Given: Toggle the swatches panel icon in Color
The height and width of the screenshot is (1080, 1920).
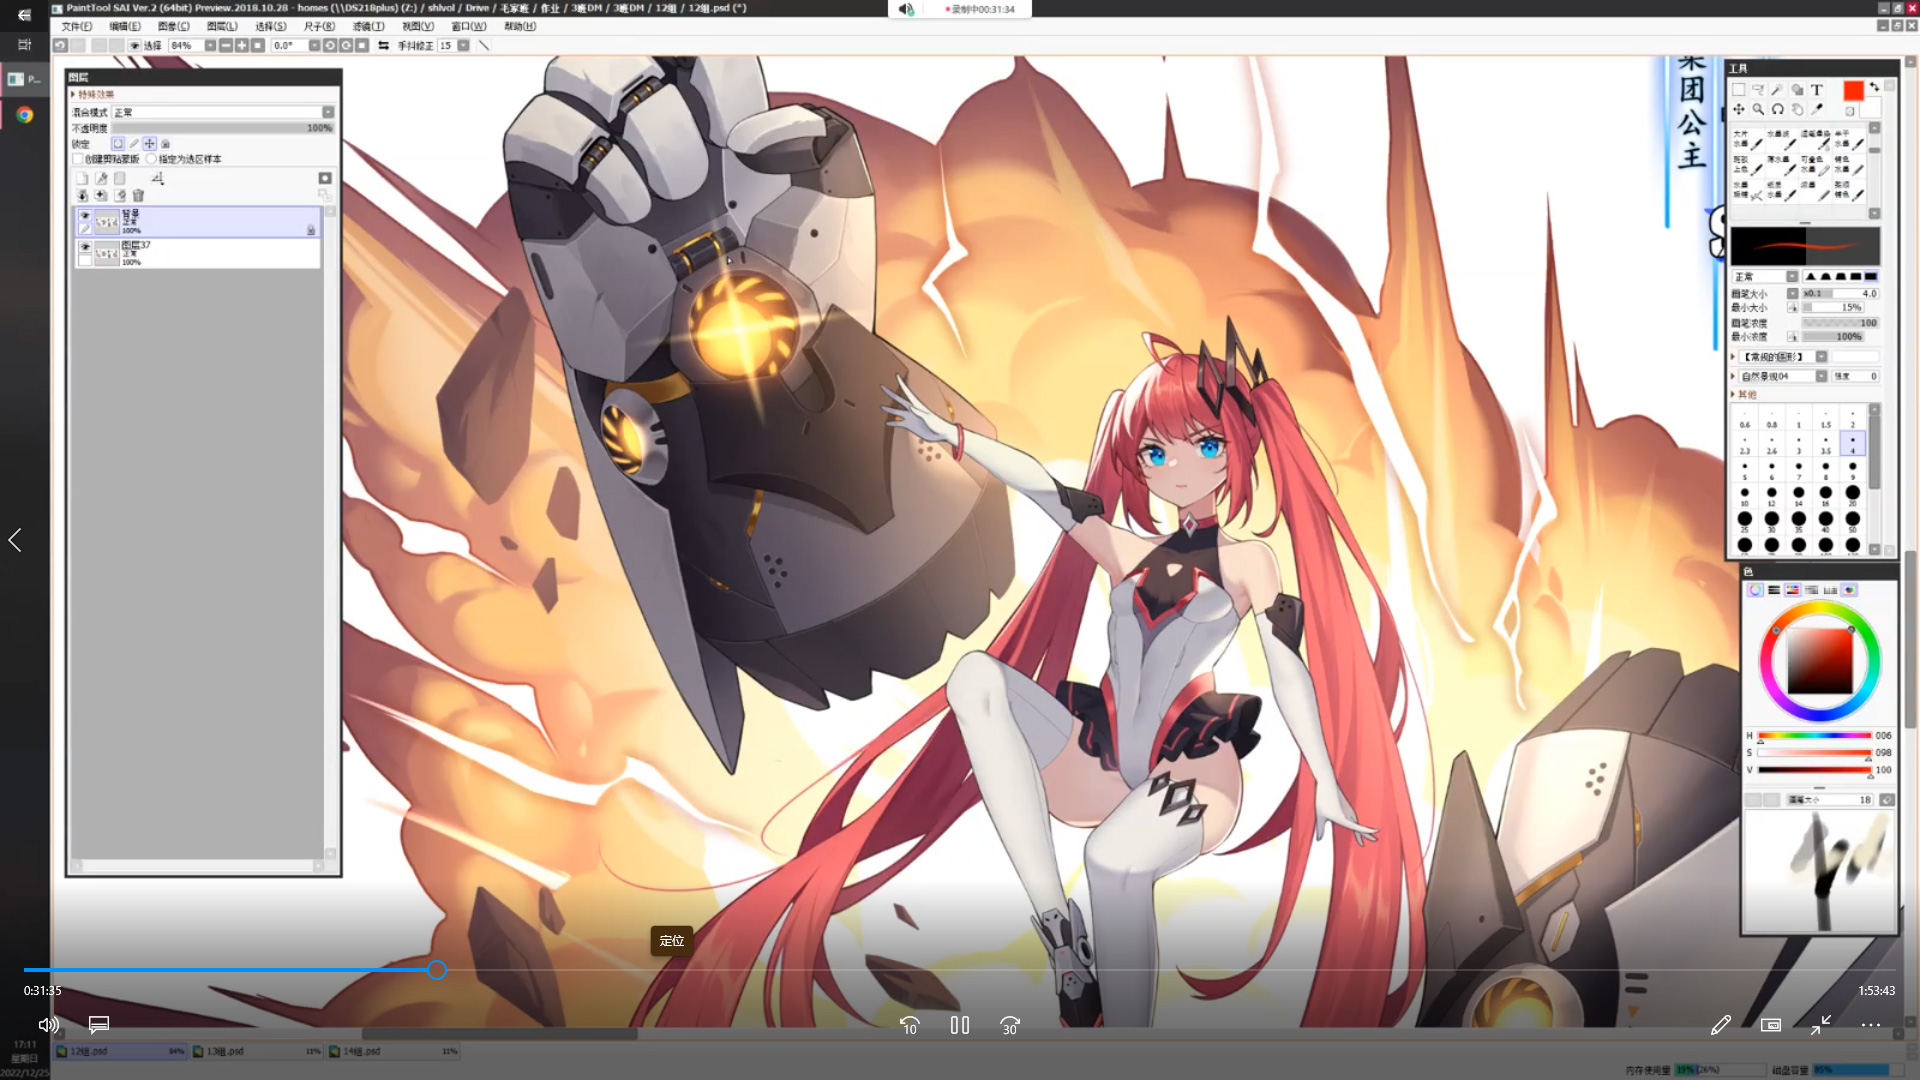Looking at the screenshot, I should [1830, 590].
